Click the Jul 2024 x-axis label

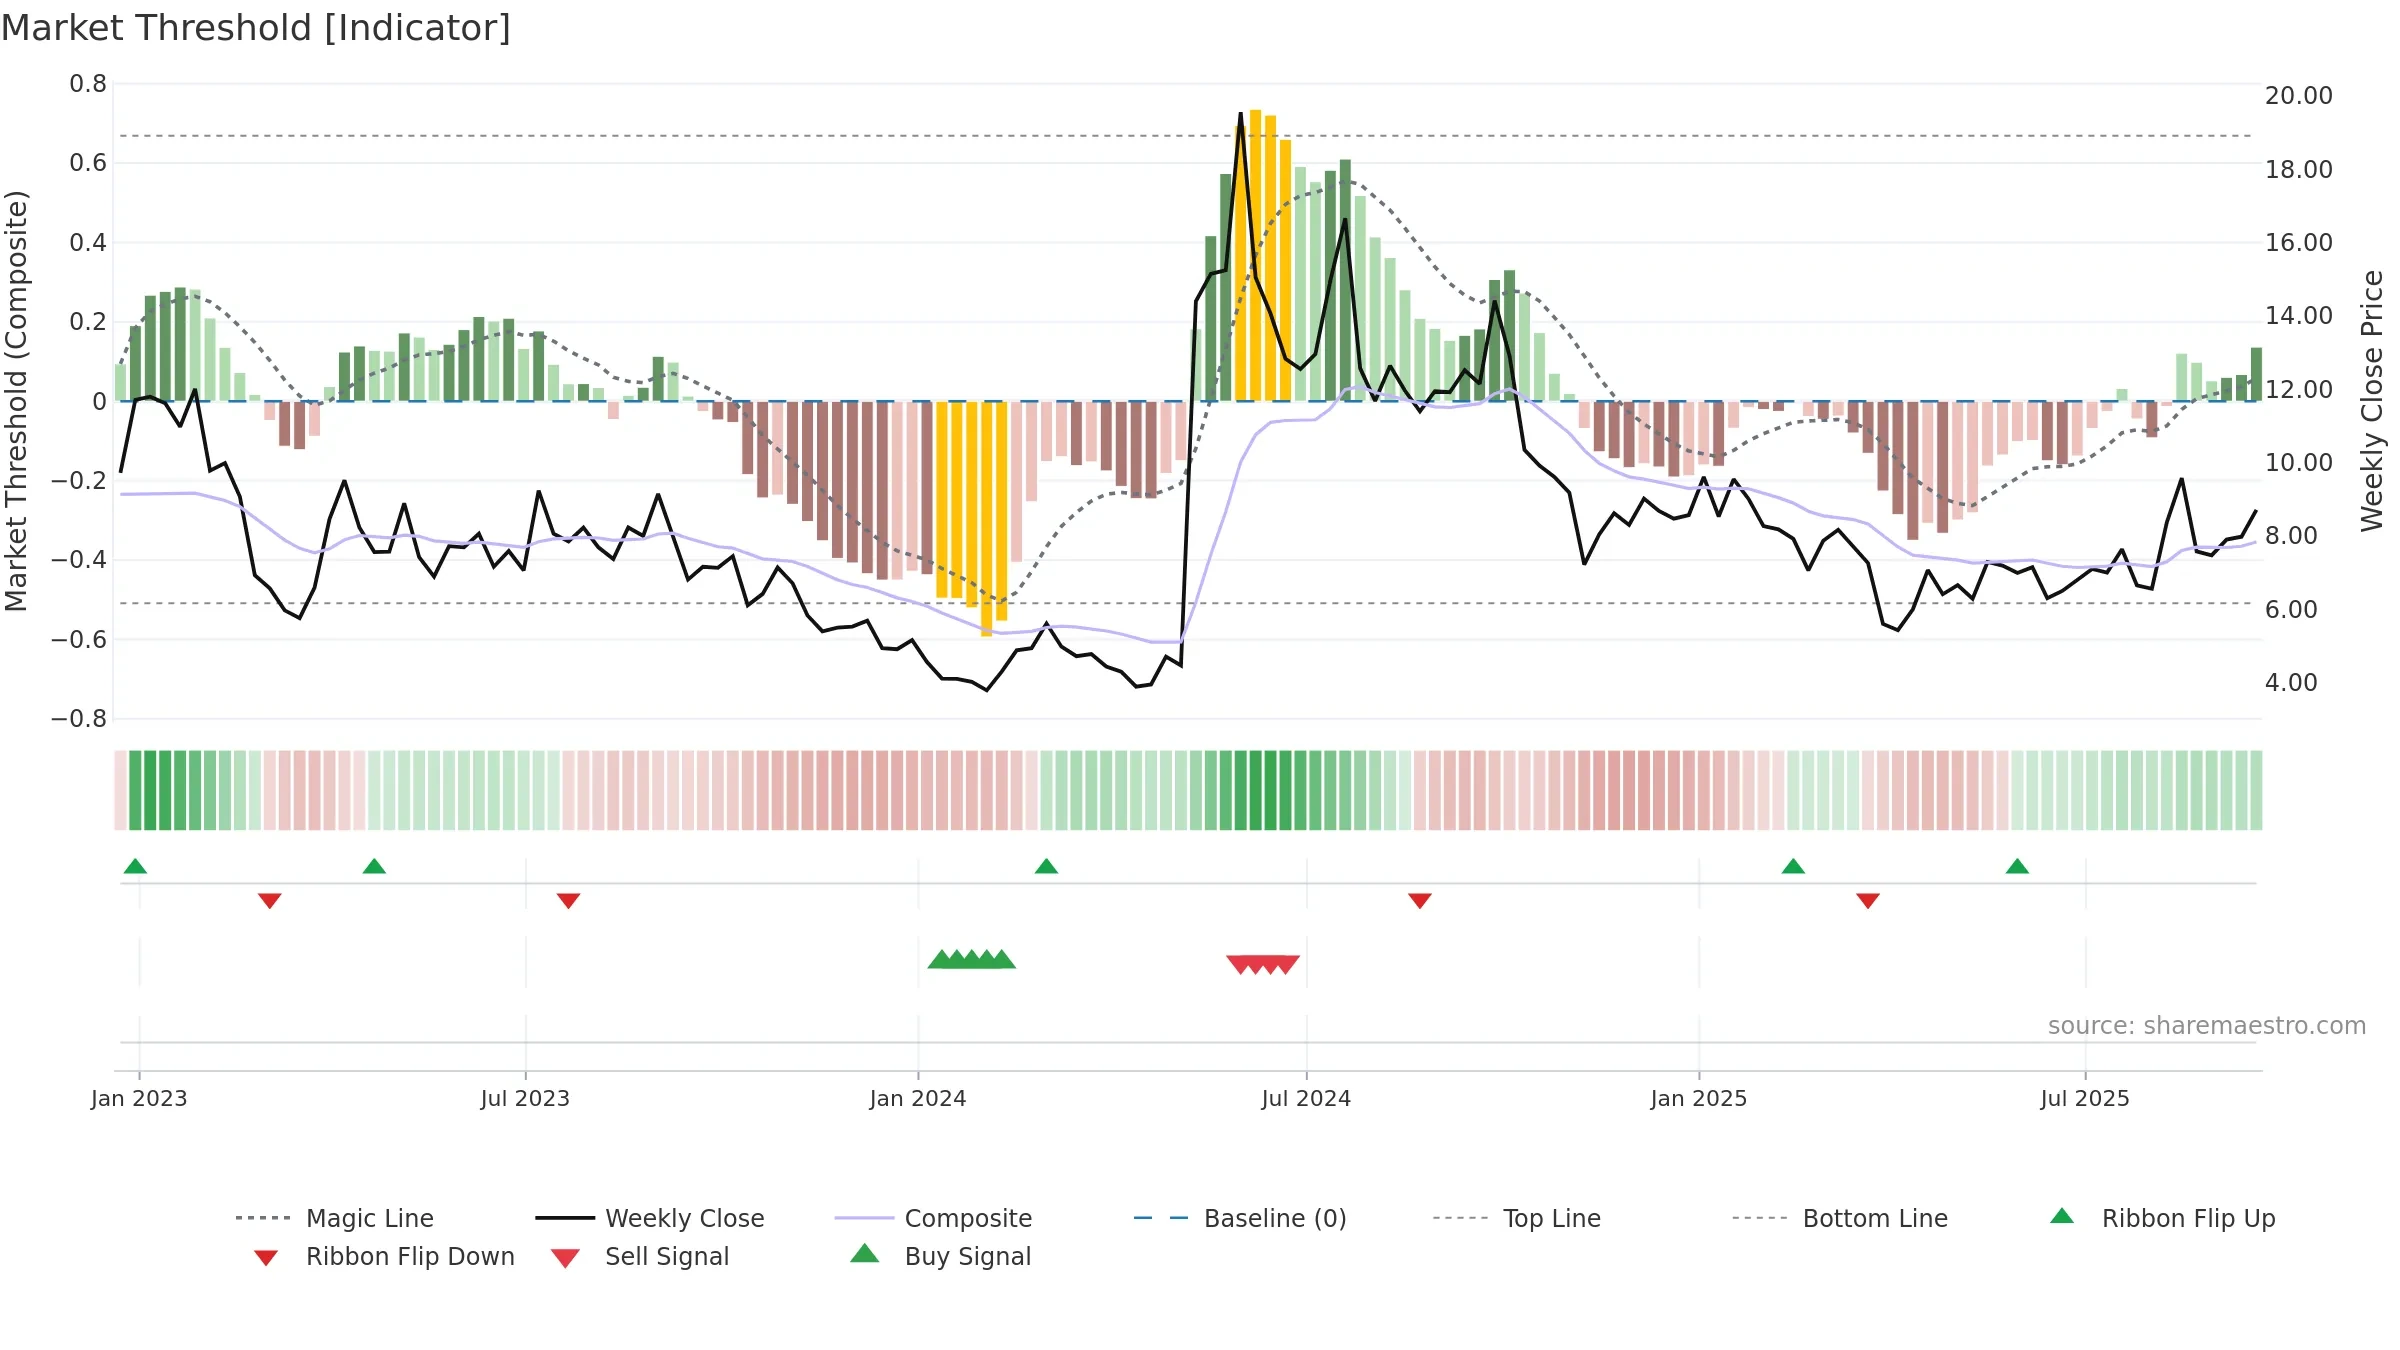tap(1306, 1099)
